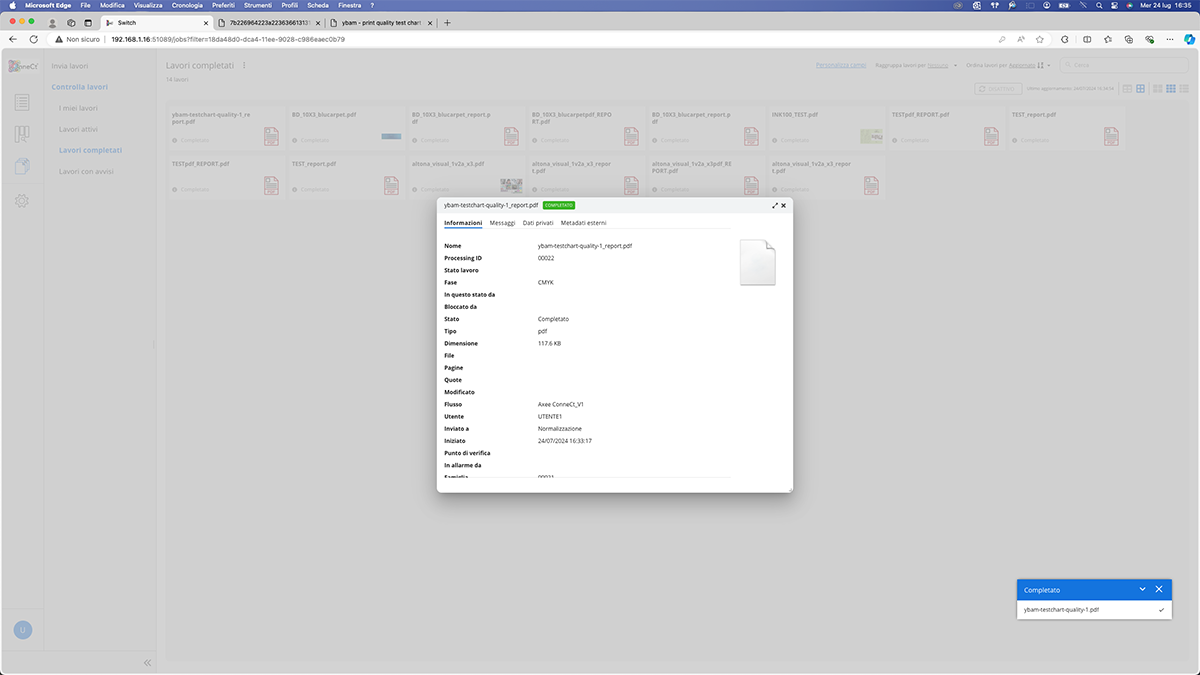Image resolution: width=1200 pixels, height=675 pixels.
Task: Collapse the Completato notification panel
Action: pos(1142,590)
